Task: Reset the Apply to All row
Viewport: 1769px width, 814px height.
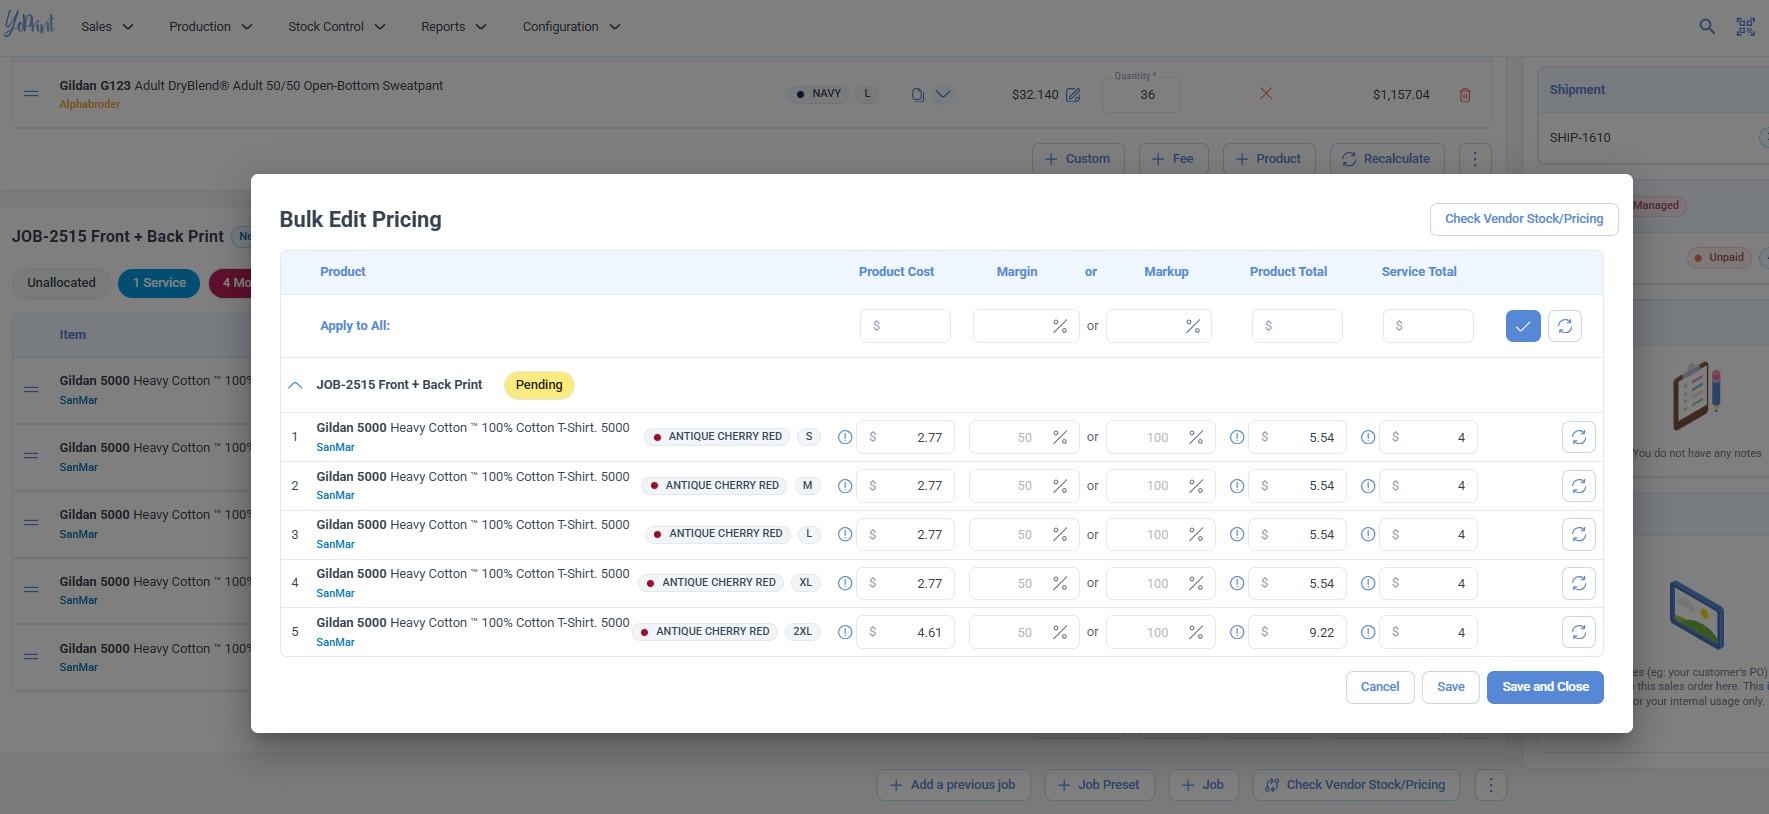Action: tap(1564, 326)
